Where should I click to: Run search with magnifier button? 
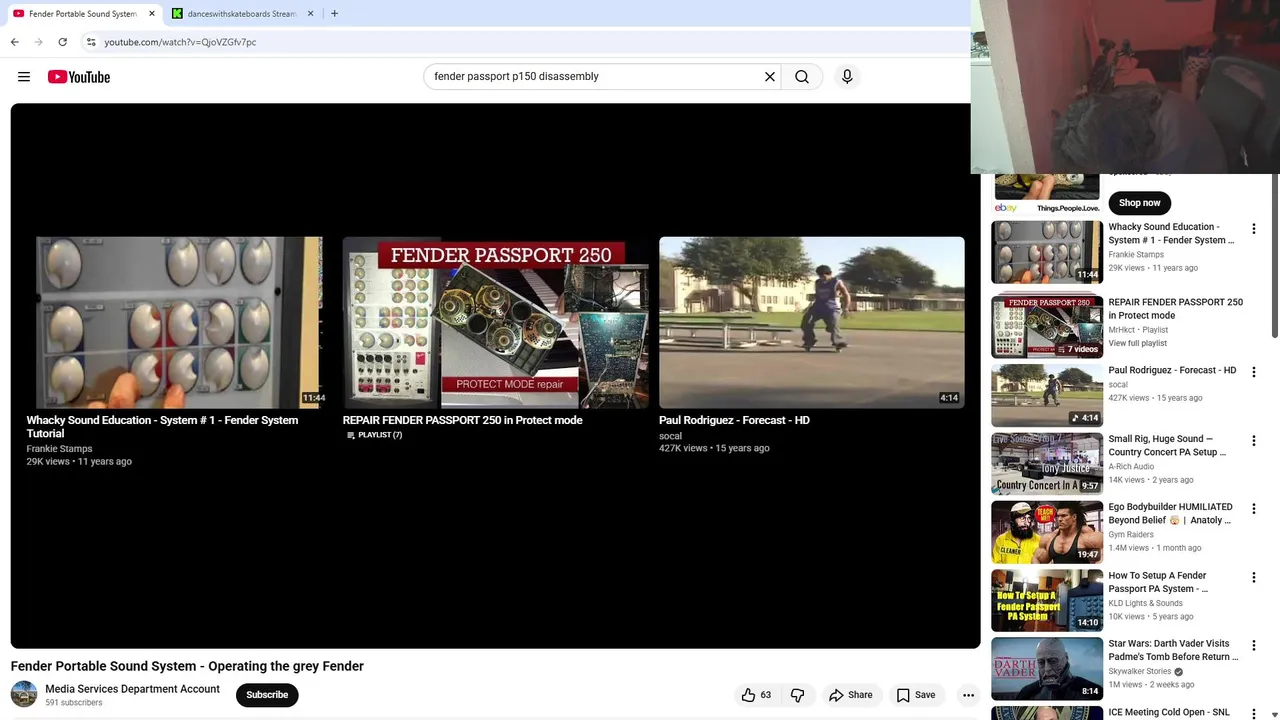802,77
